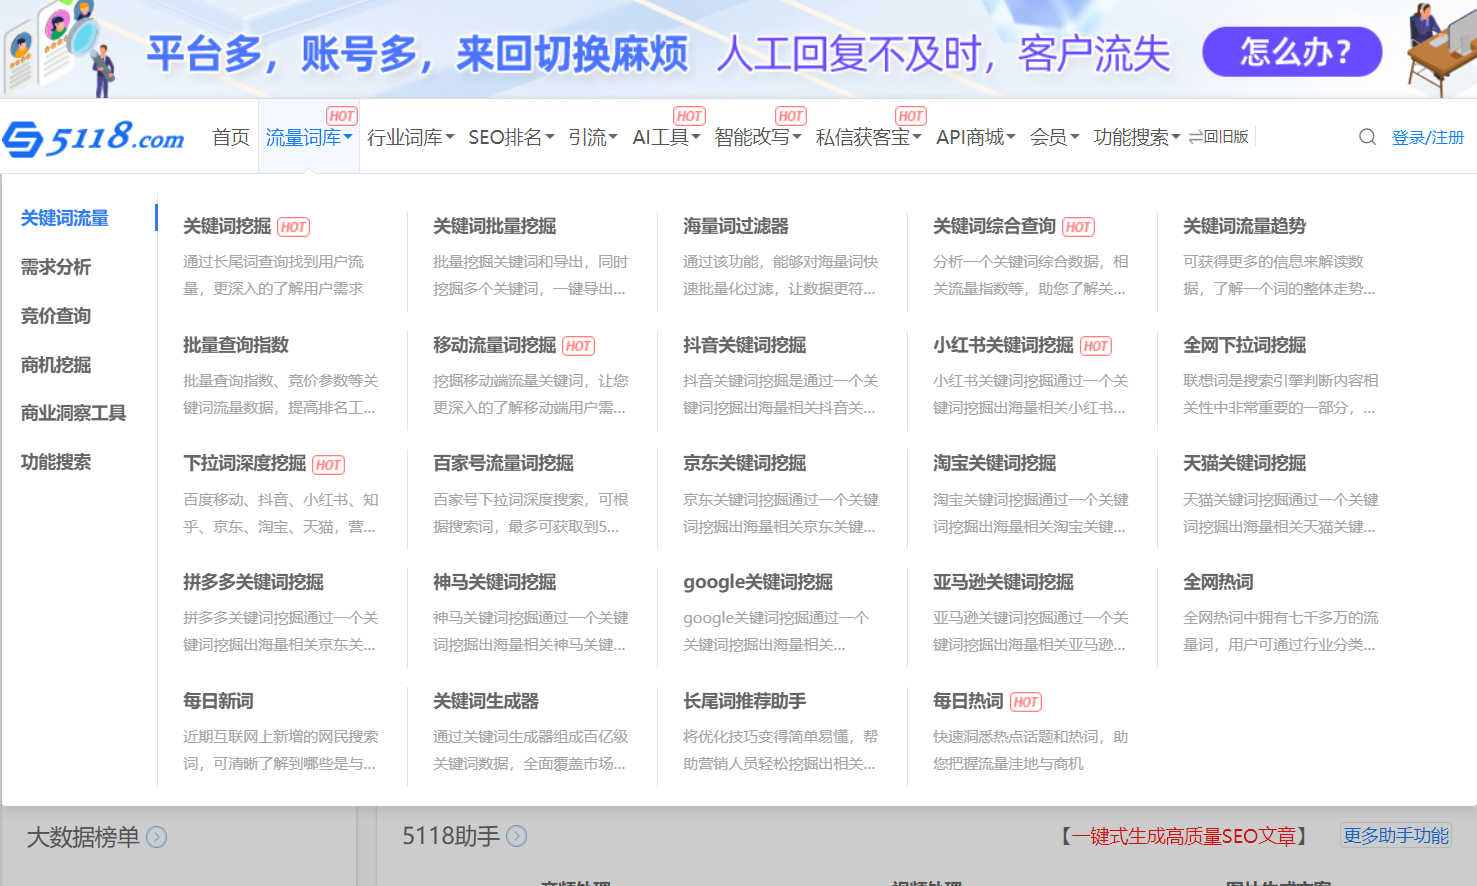Expand the SEO排名 dropdown menu
Image resolution: width=1477 pixels, height=886 pixels.
point(511,137)
